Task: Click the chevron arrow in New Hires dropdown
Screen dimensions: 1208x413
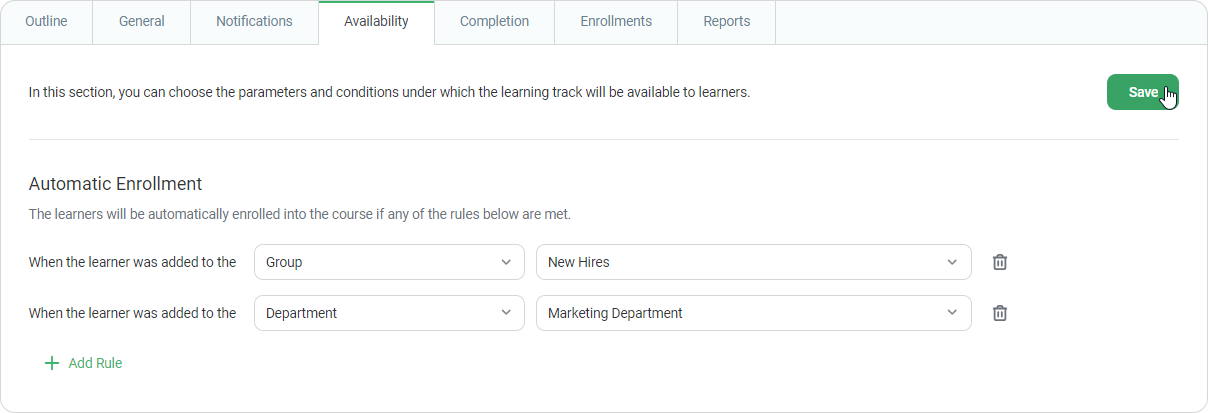Action: [952, 262]
